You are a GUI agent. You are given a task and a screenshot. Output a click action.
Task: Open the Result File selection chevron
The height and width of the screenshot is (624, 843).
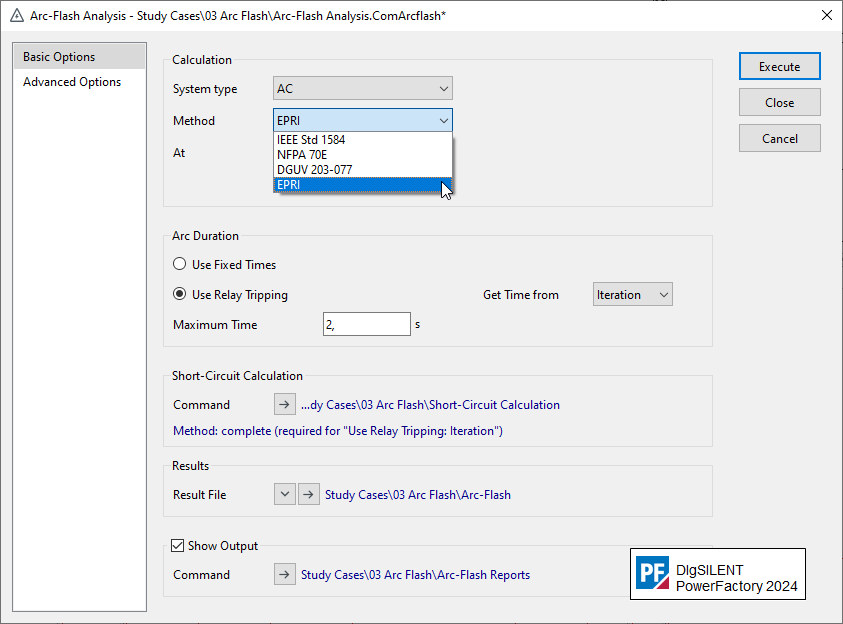(x=285, y=493)
